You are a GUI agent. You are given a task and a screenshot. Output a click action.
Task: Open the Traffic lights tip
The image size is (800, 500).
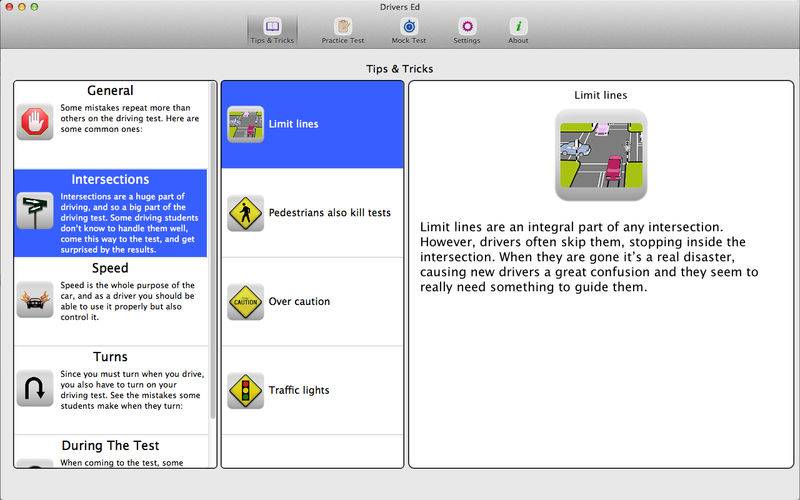pos(299,390)
